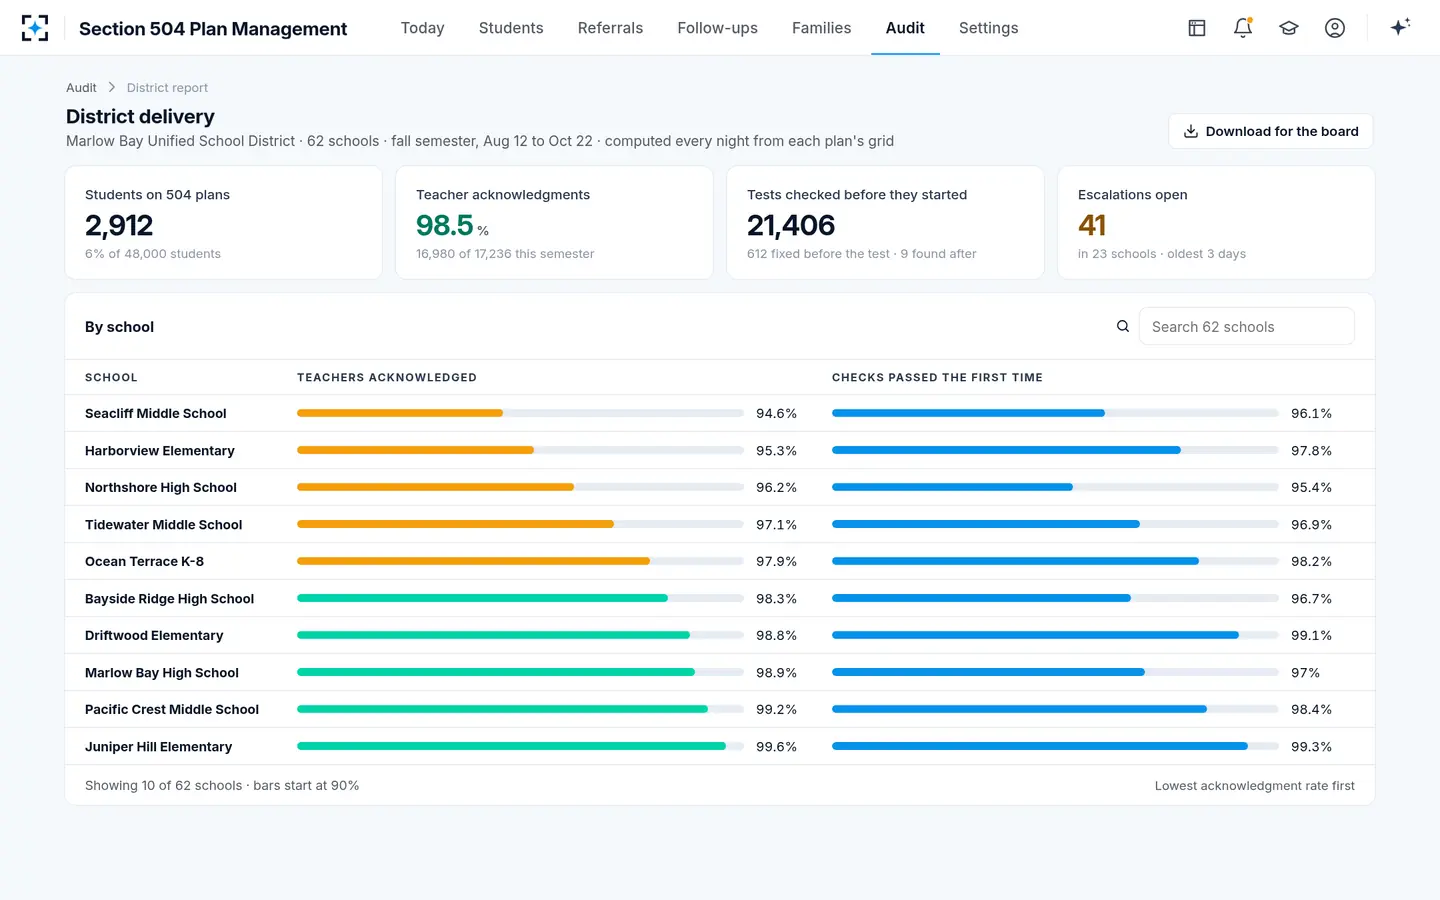Switch to the Students tab
The width and height of the screenshot is (1440, 900).
(511, 28)
